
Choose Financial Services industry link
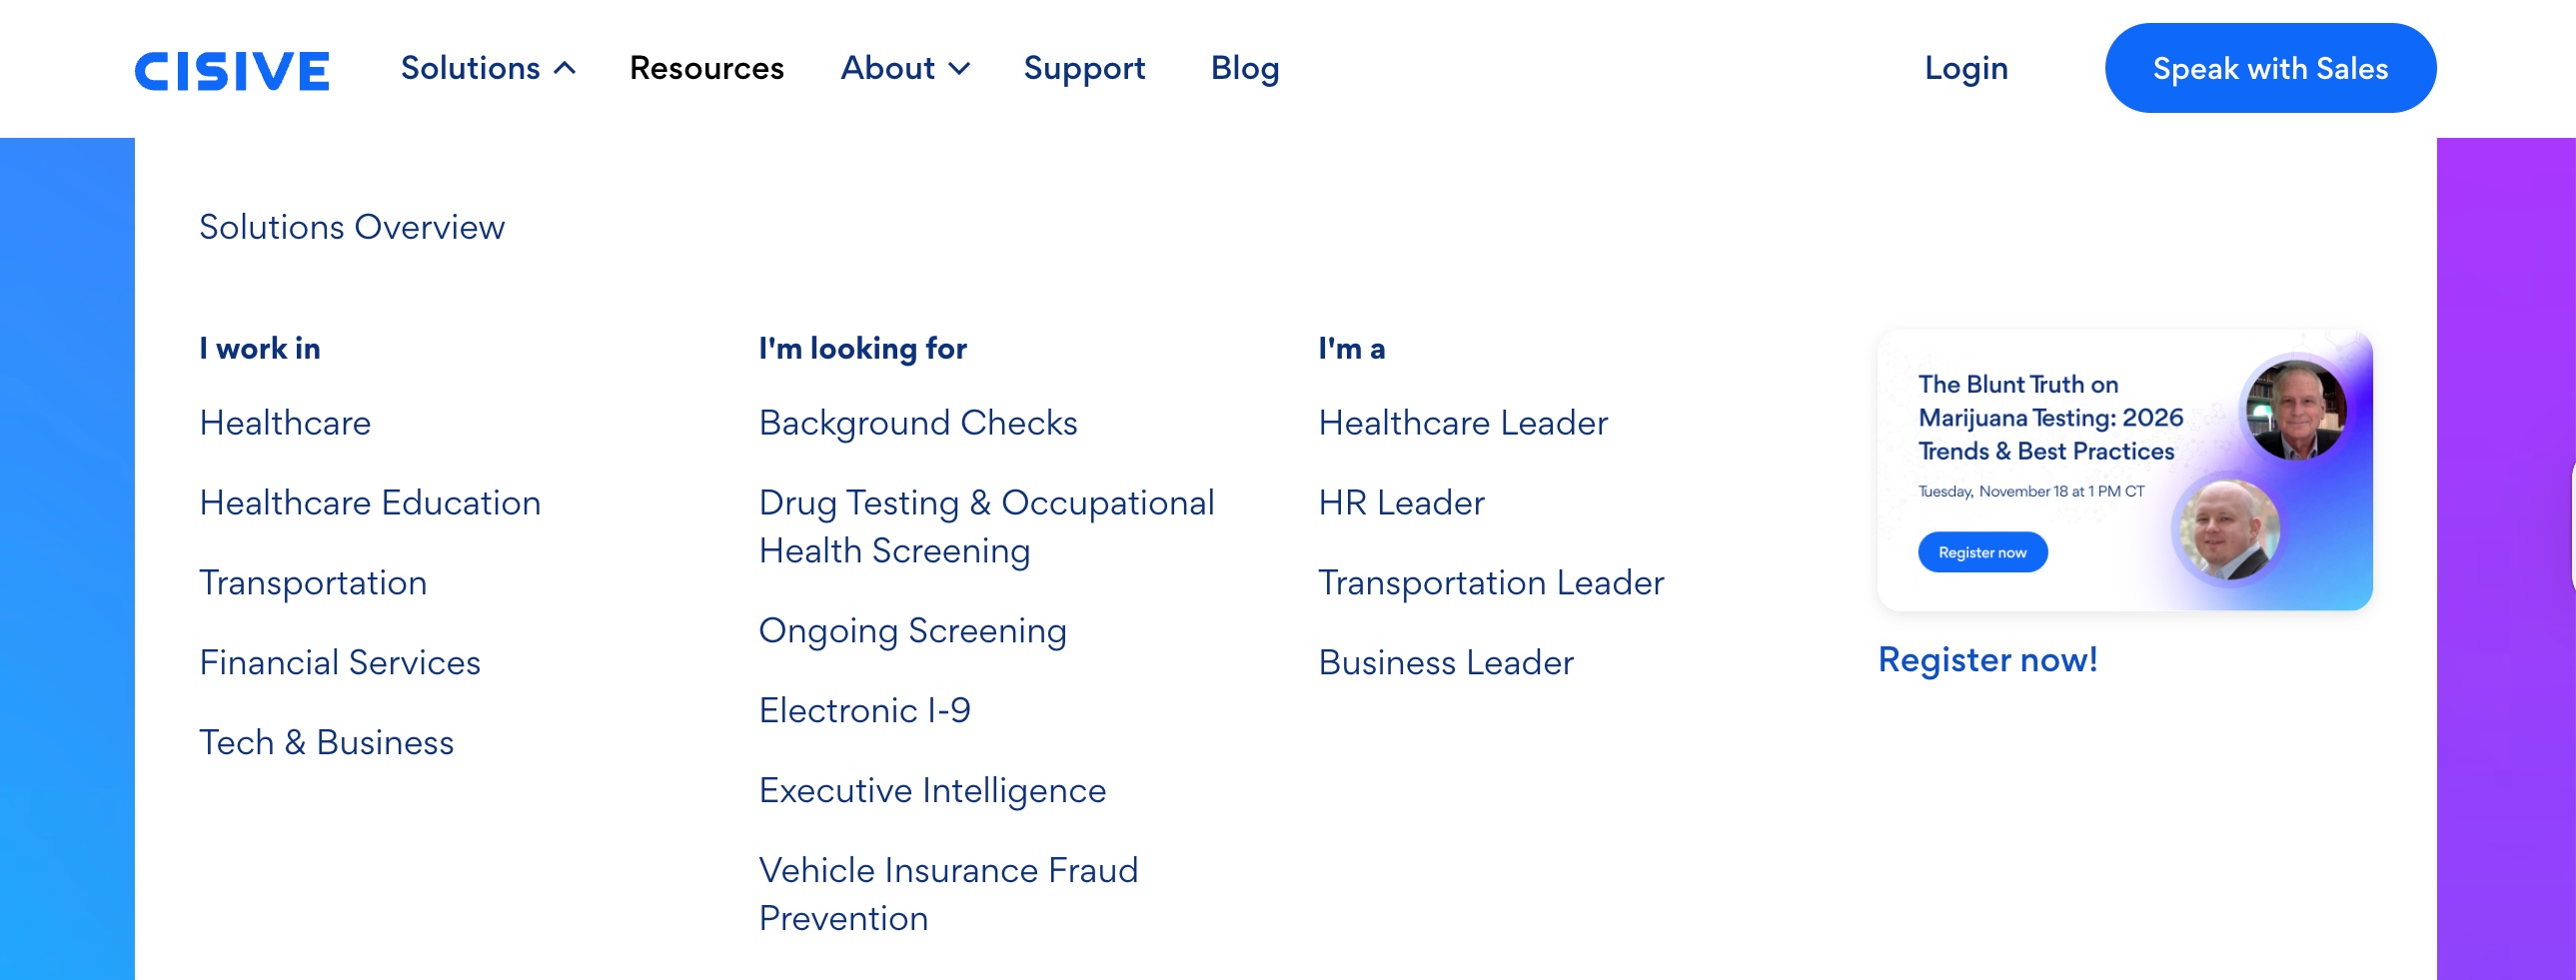tap(340, 662)
